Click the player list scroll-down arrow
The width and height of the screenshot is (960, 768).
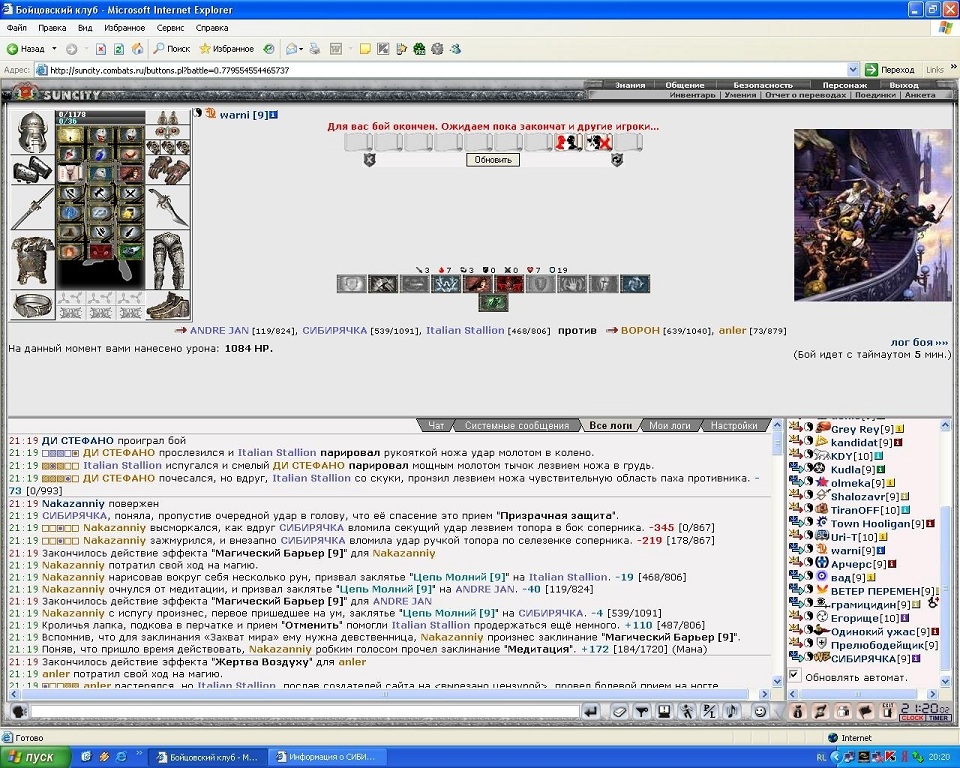coord(944,680)
